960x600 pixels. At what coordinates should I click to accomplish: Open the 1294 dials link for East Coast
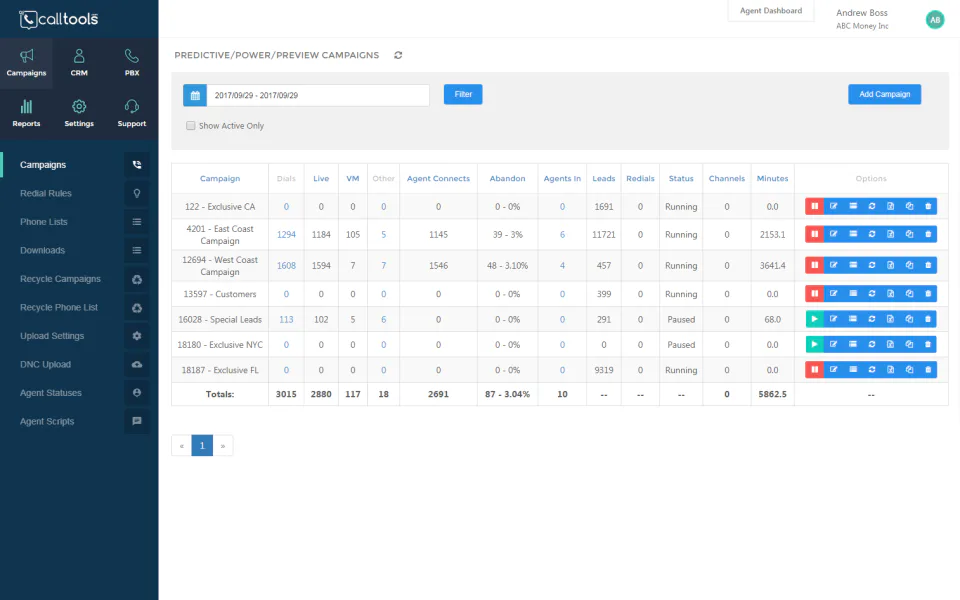(x=286, y=234)
